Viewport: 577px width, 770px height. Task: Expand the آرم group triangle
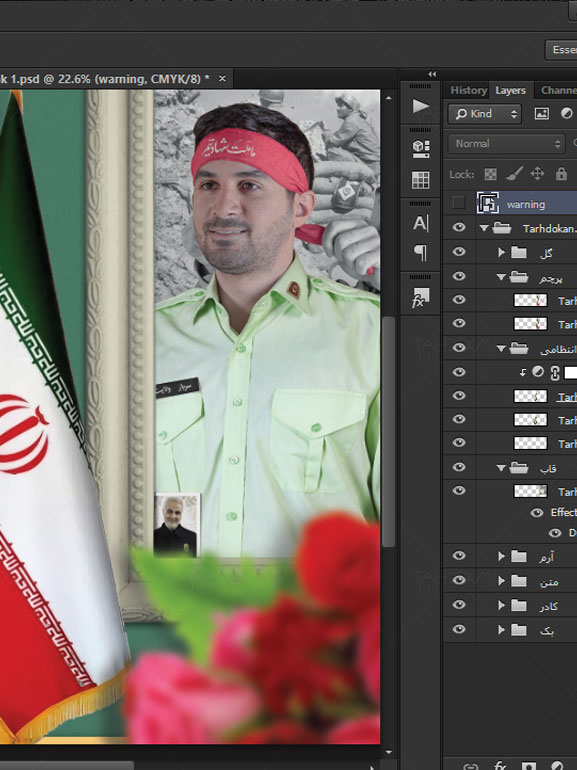tap(501, 556)
